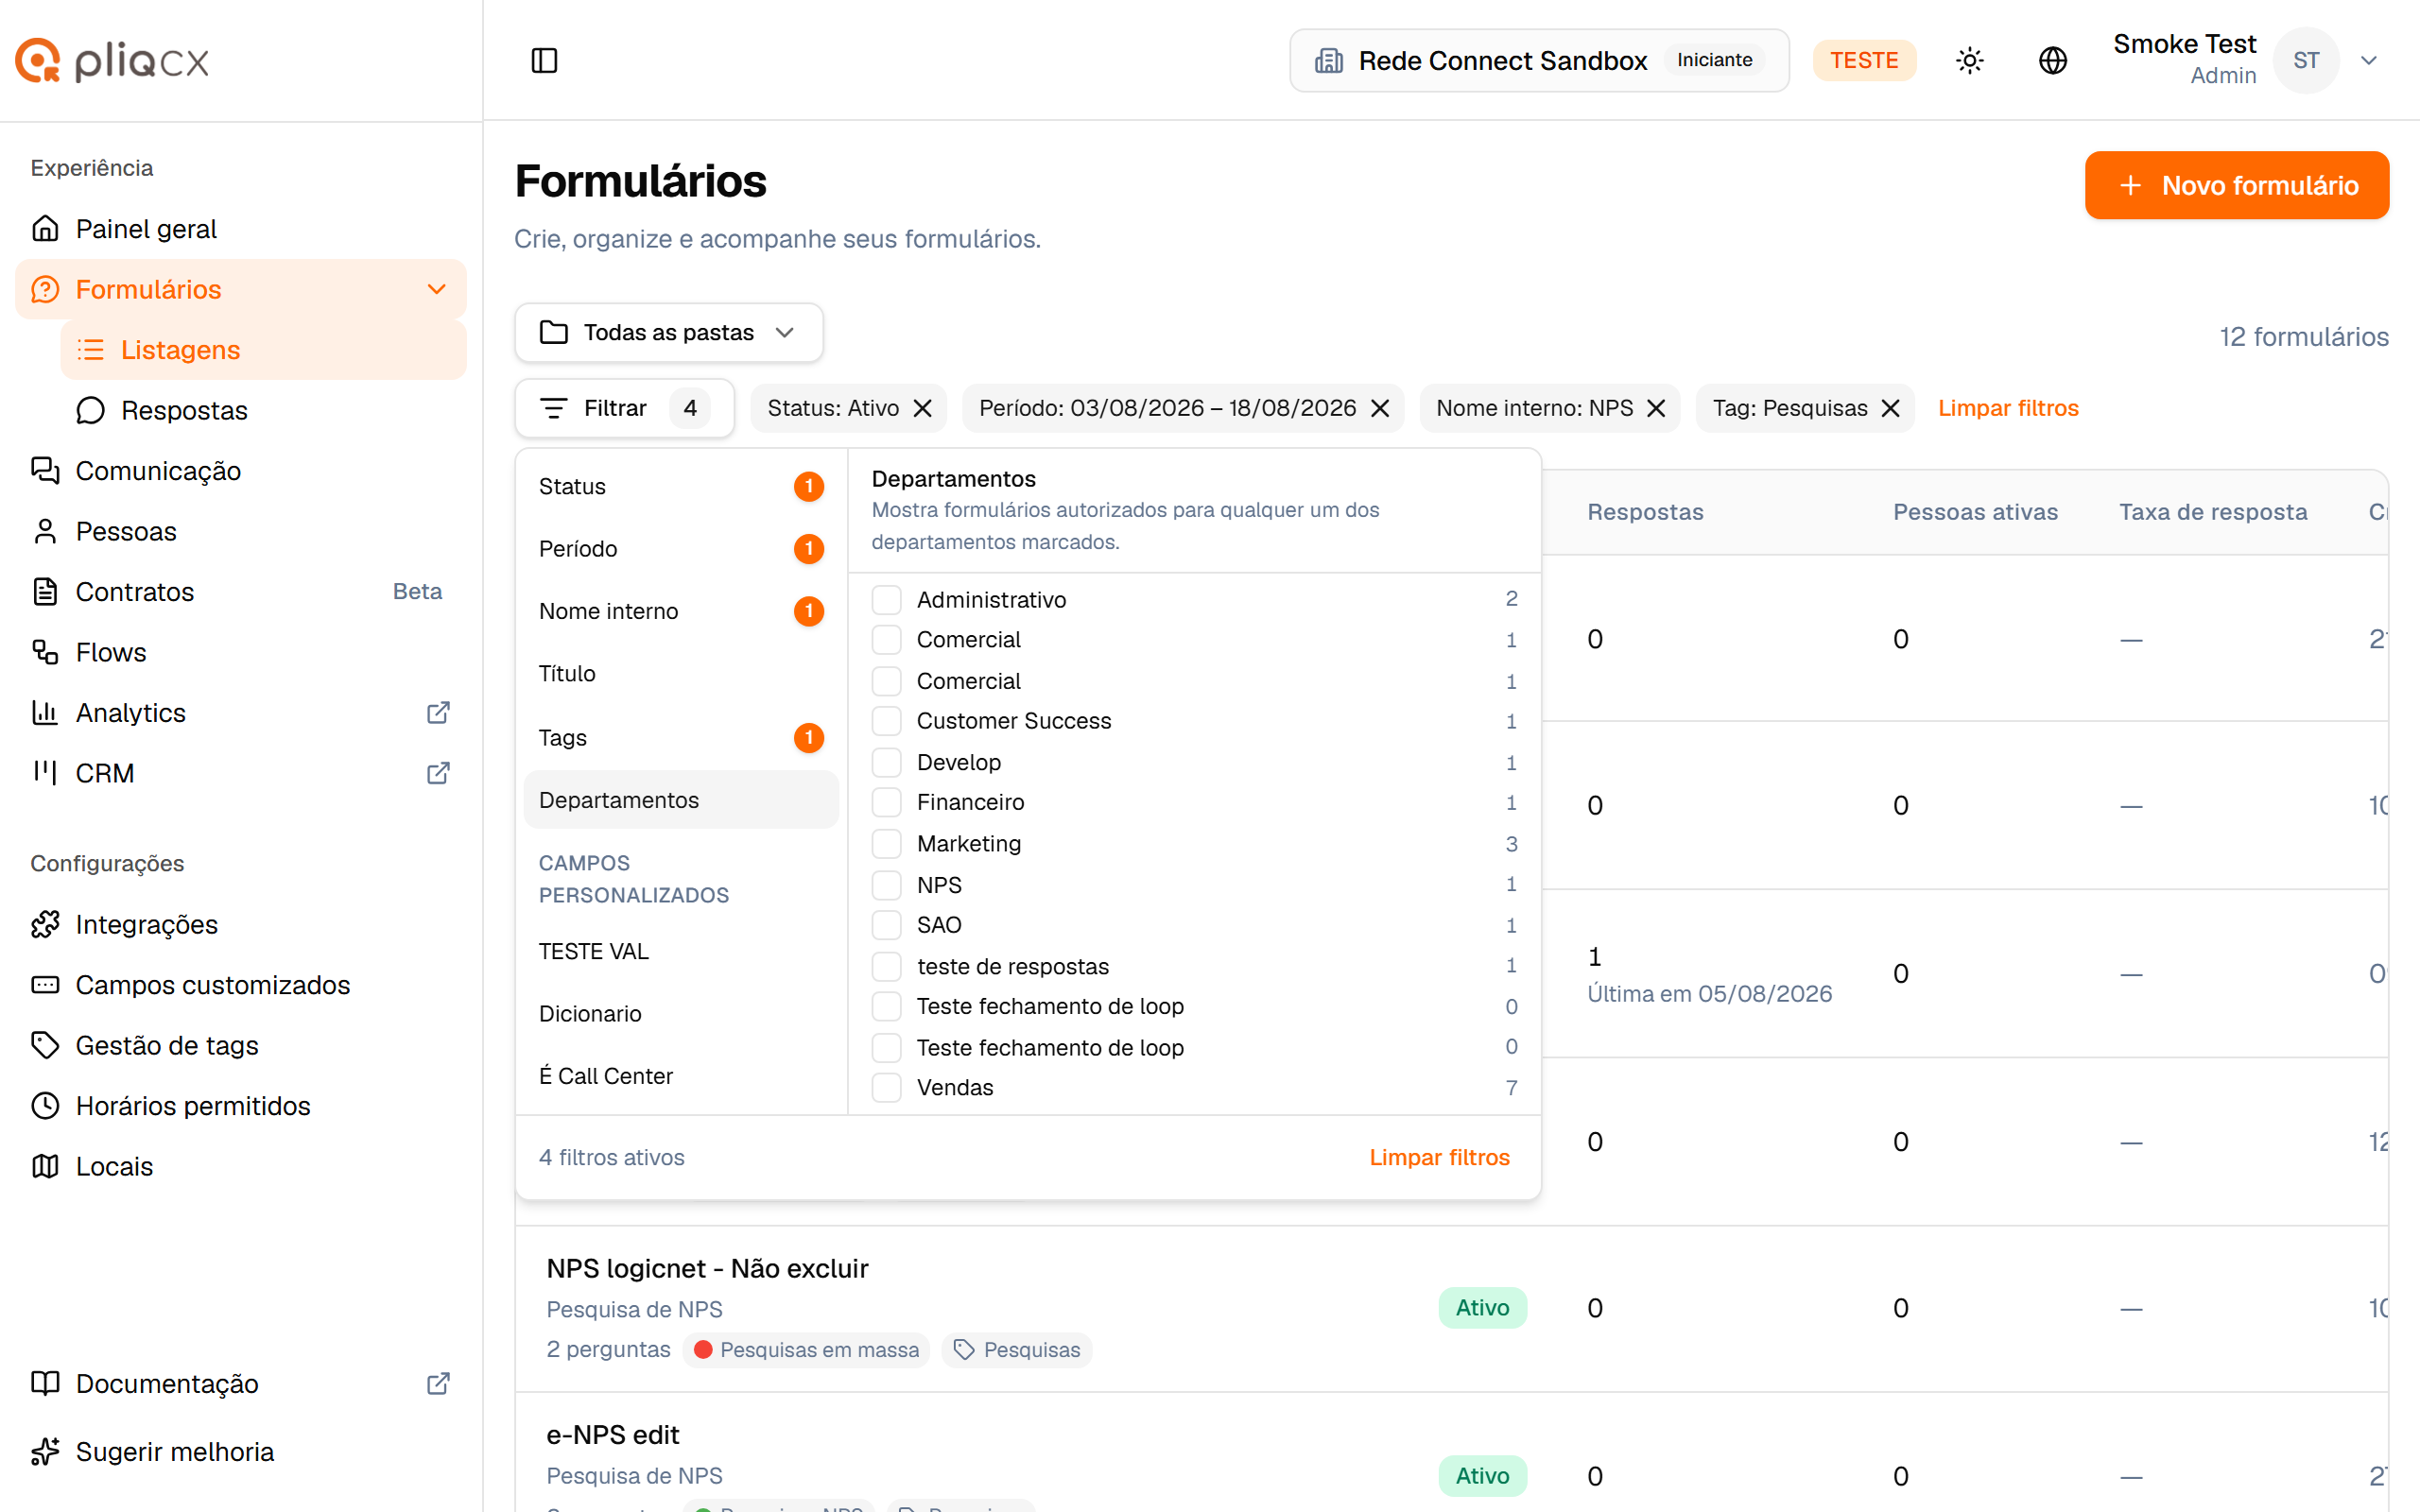Open Respostas in the sidebar
Viewport: 2420px width, 1512px height.
point(184,410)
